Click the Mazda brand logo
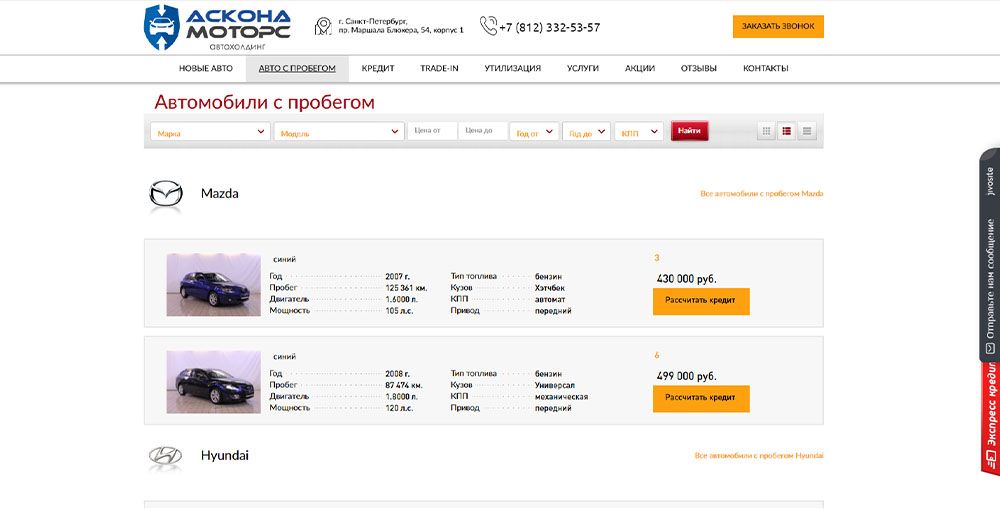The image size is (1000, 509). (166, 195)
